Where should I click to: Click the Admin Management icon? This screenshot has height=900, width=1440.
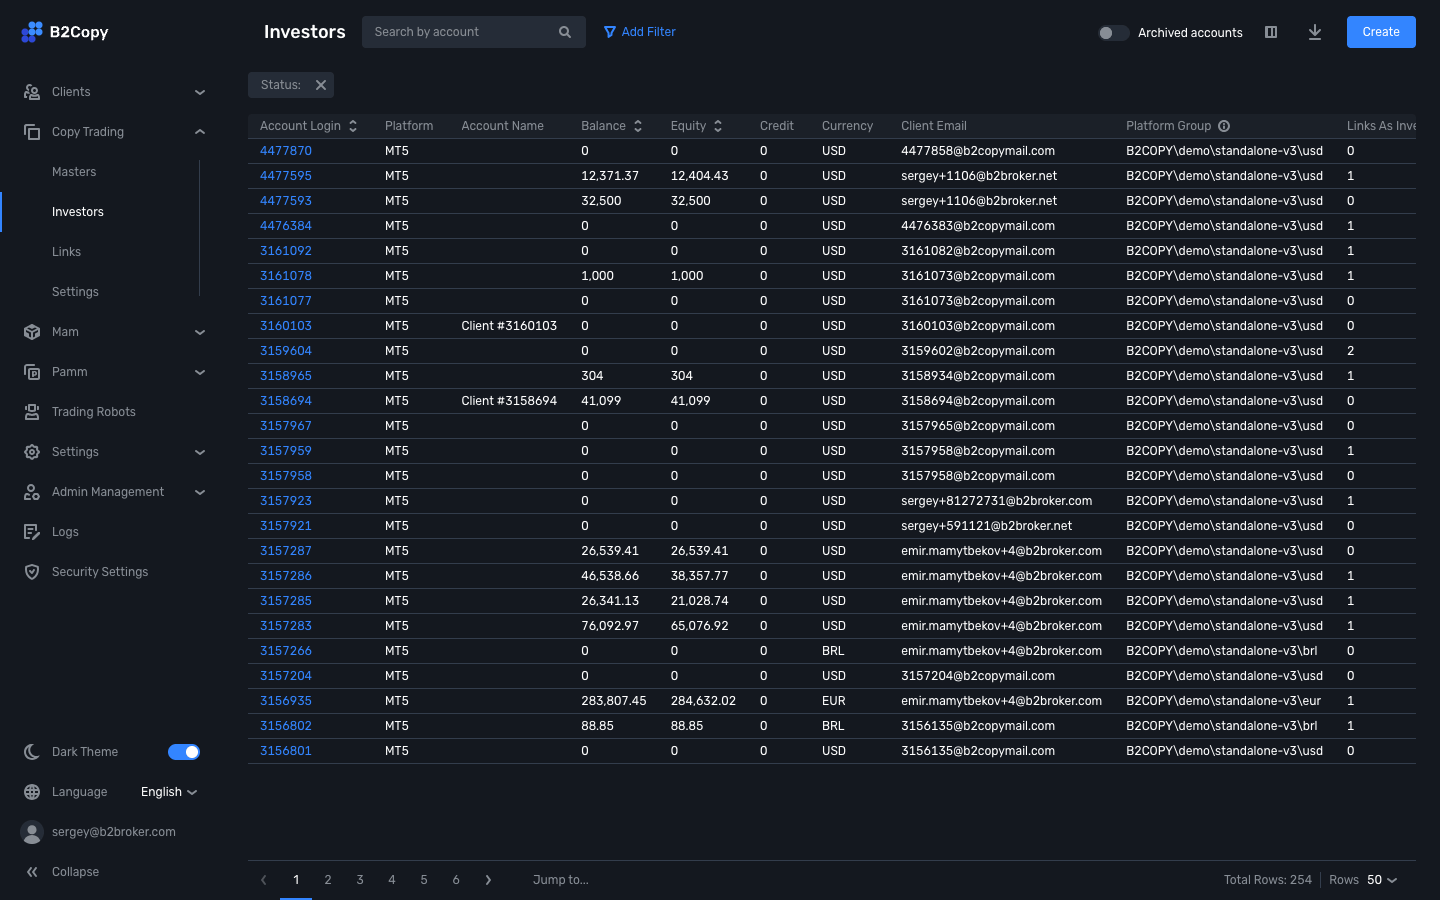(x=32, y=492)
